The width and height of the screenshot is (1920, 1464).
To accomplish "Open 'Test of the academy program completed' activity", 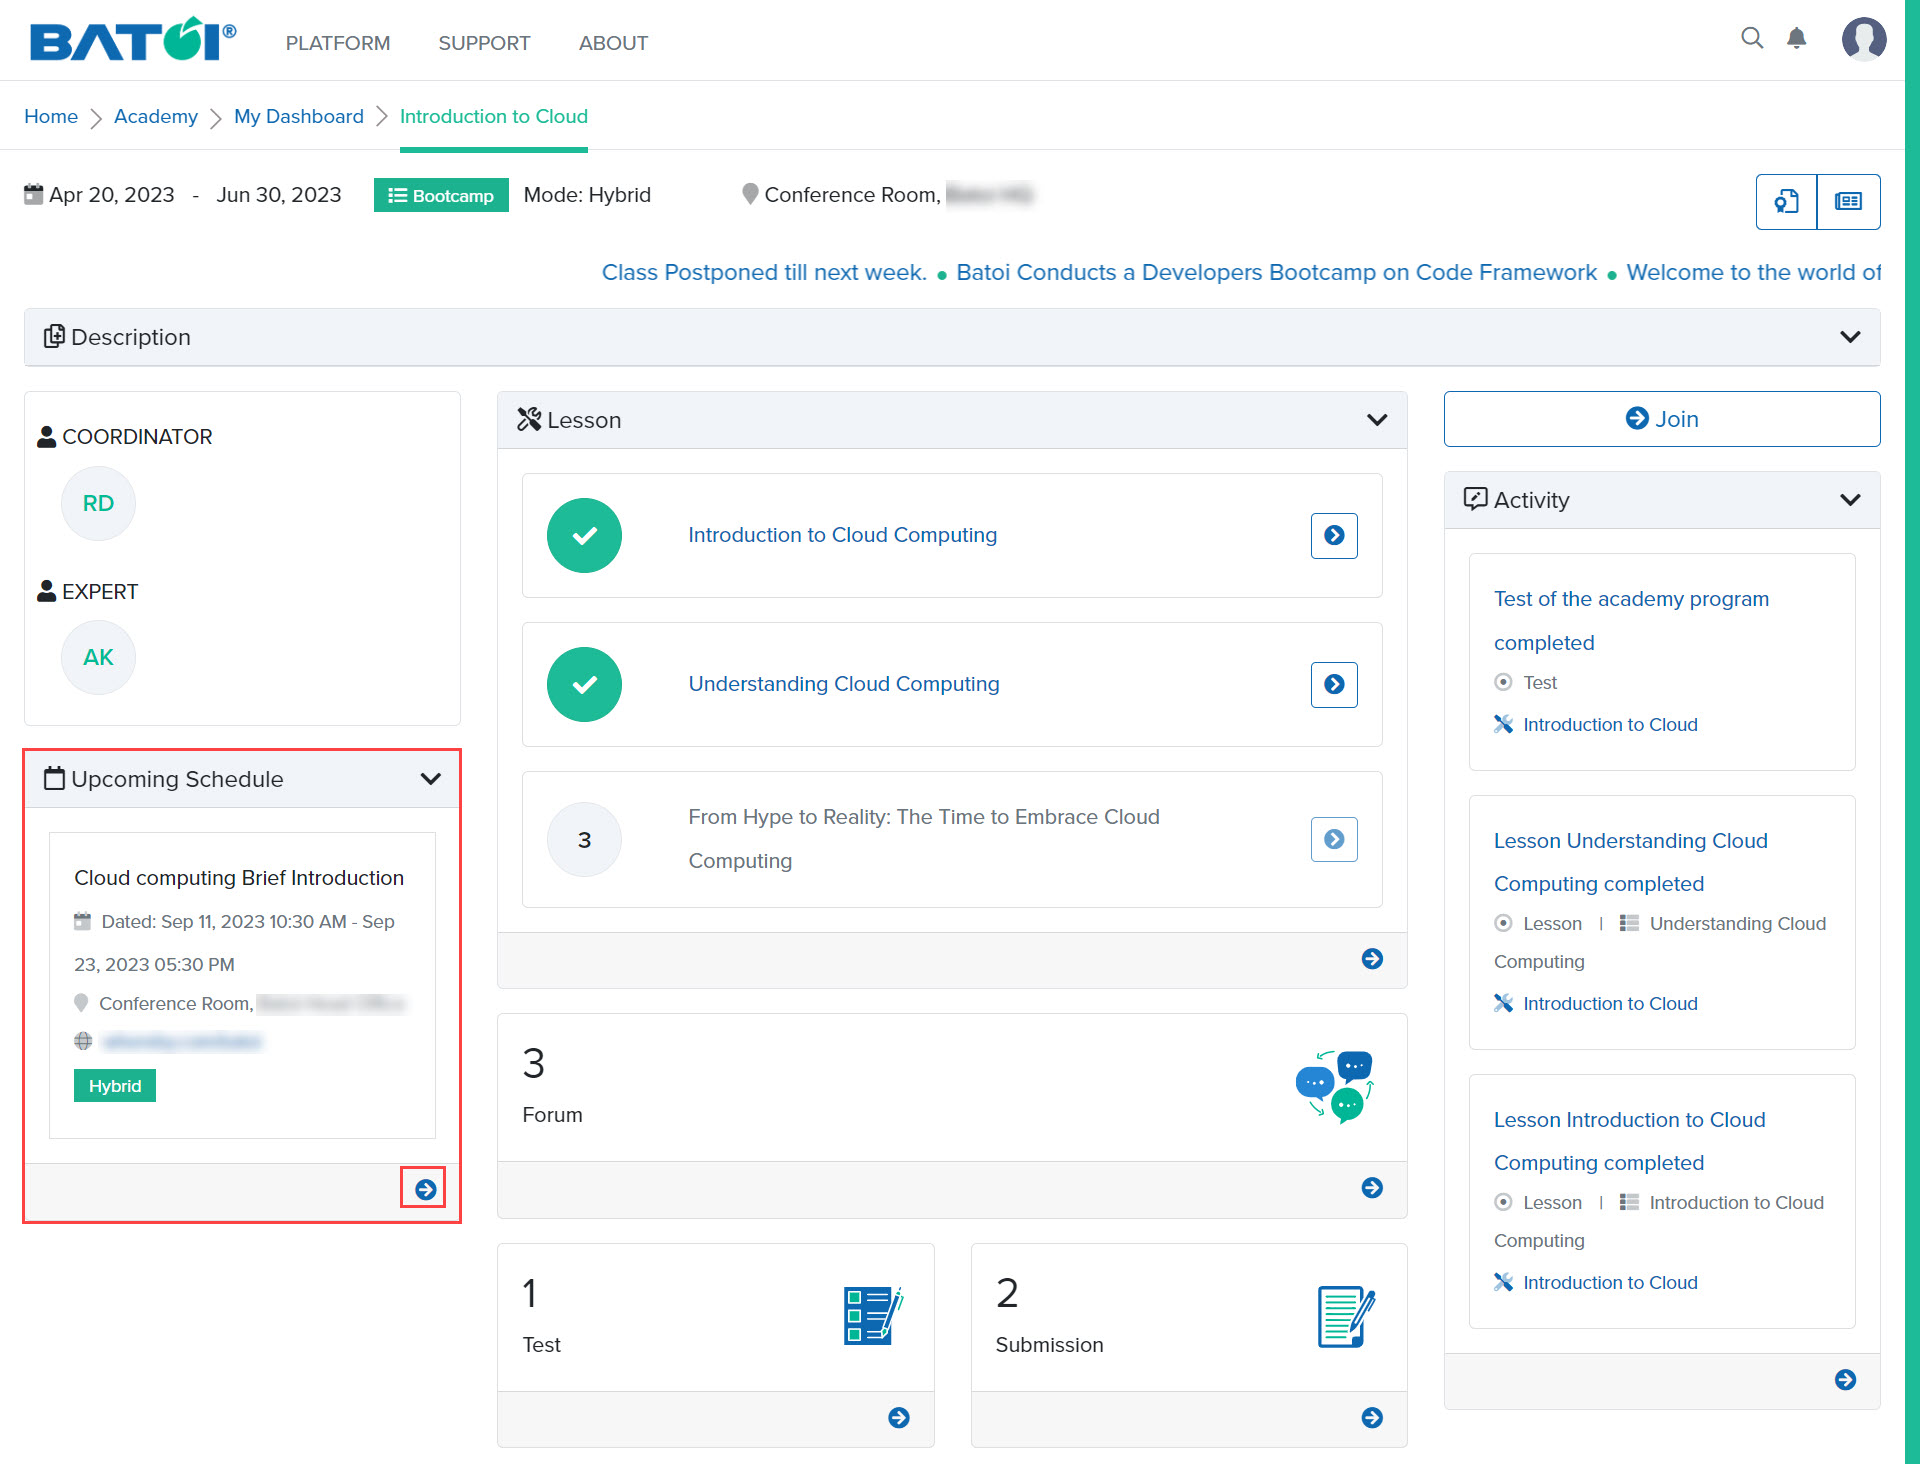I will click(x=1631, y=621).
